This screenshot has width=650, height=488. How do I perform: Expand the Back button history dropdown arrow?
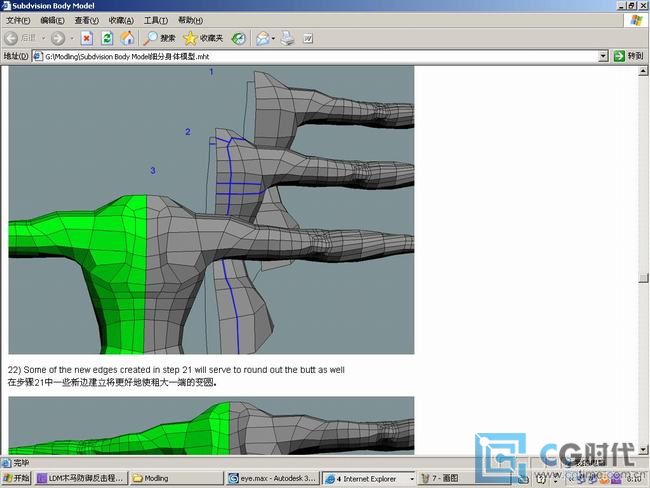(41, 38)
